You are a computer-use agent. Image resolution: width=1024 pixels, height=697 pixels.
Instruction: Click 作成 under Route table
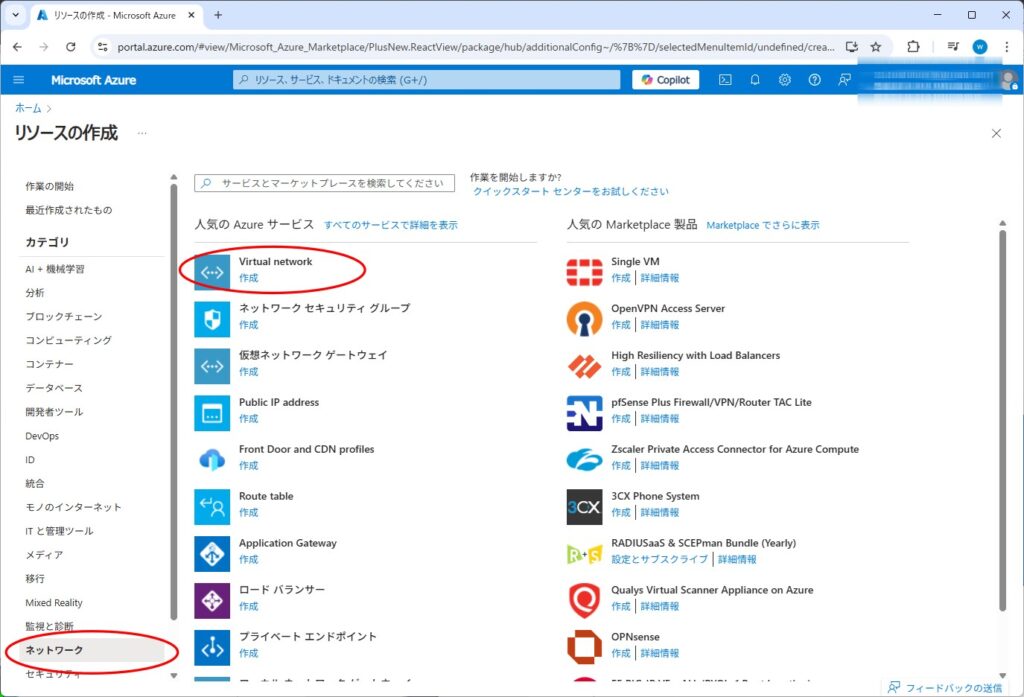248,512
